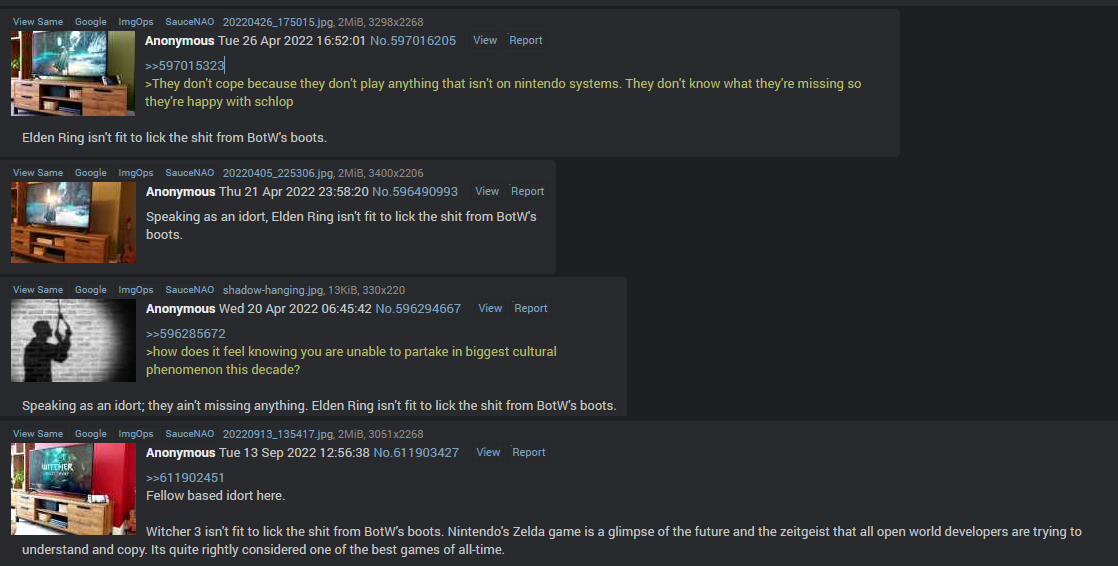Click SauceNAO for 20220426_175015.jpg
Image resolution: width=1118 pixels, height=566 pixels.
[190, 22]
